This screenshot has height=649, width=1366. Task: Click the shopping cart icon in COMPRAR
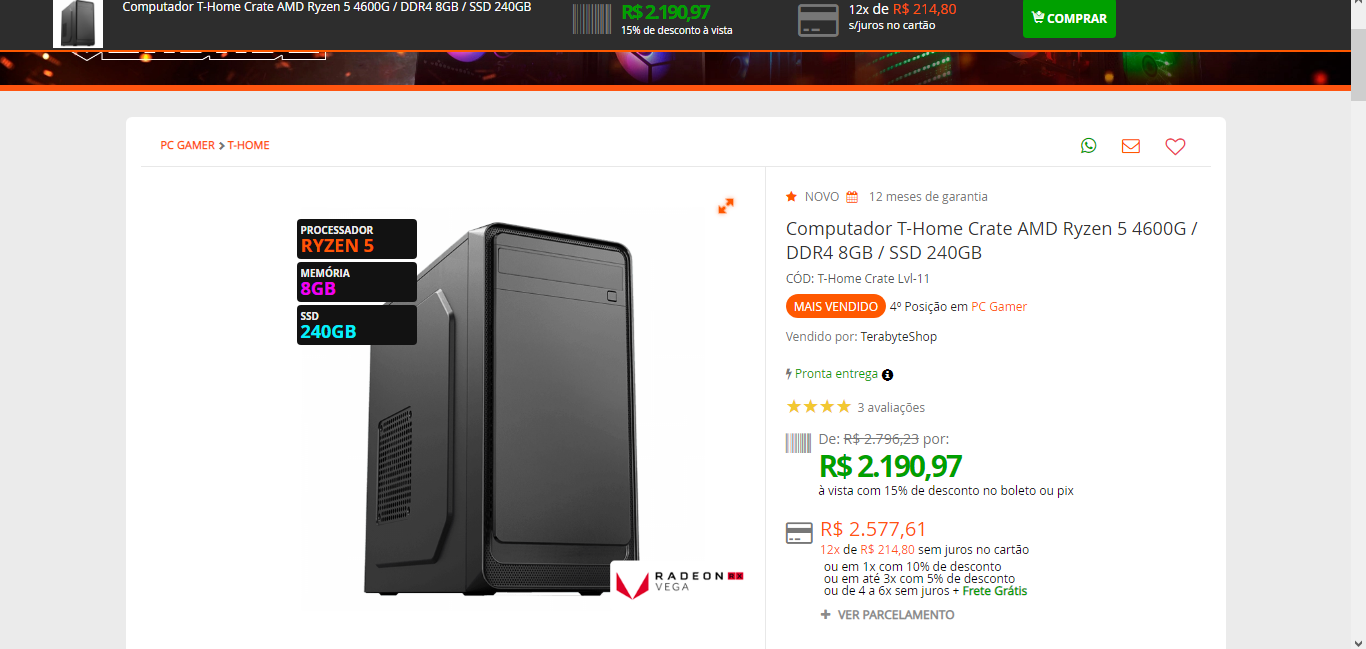coord(1038,18)
